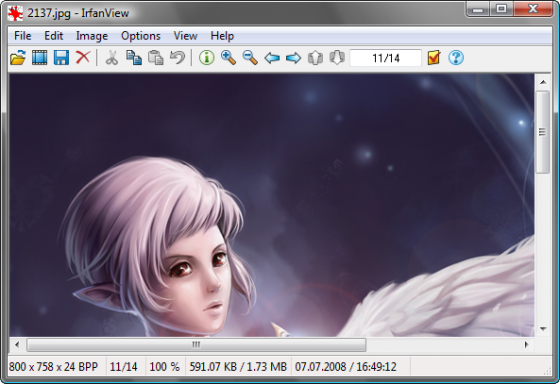Image resolution: width=560 pixels, height=384 pixels.
Task: Zoom out with the minus magnifier
Action: [x=250, y=58]
